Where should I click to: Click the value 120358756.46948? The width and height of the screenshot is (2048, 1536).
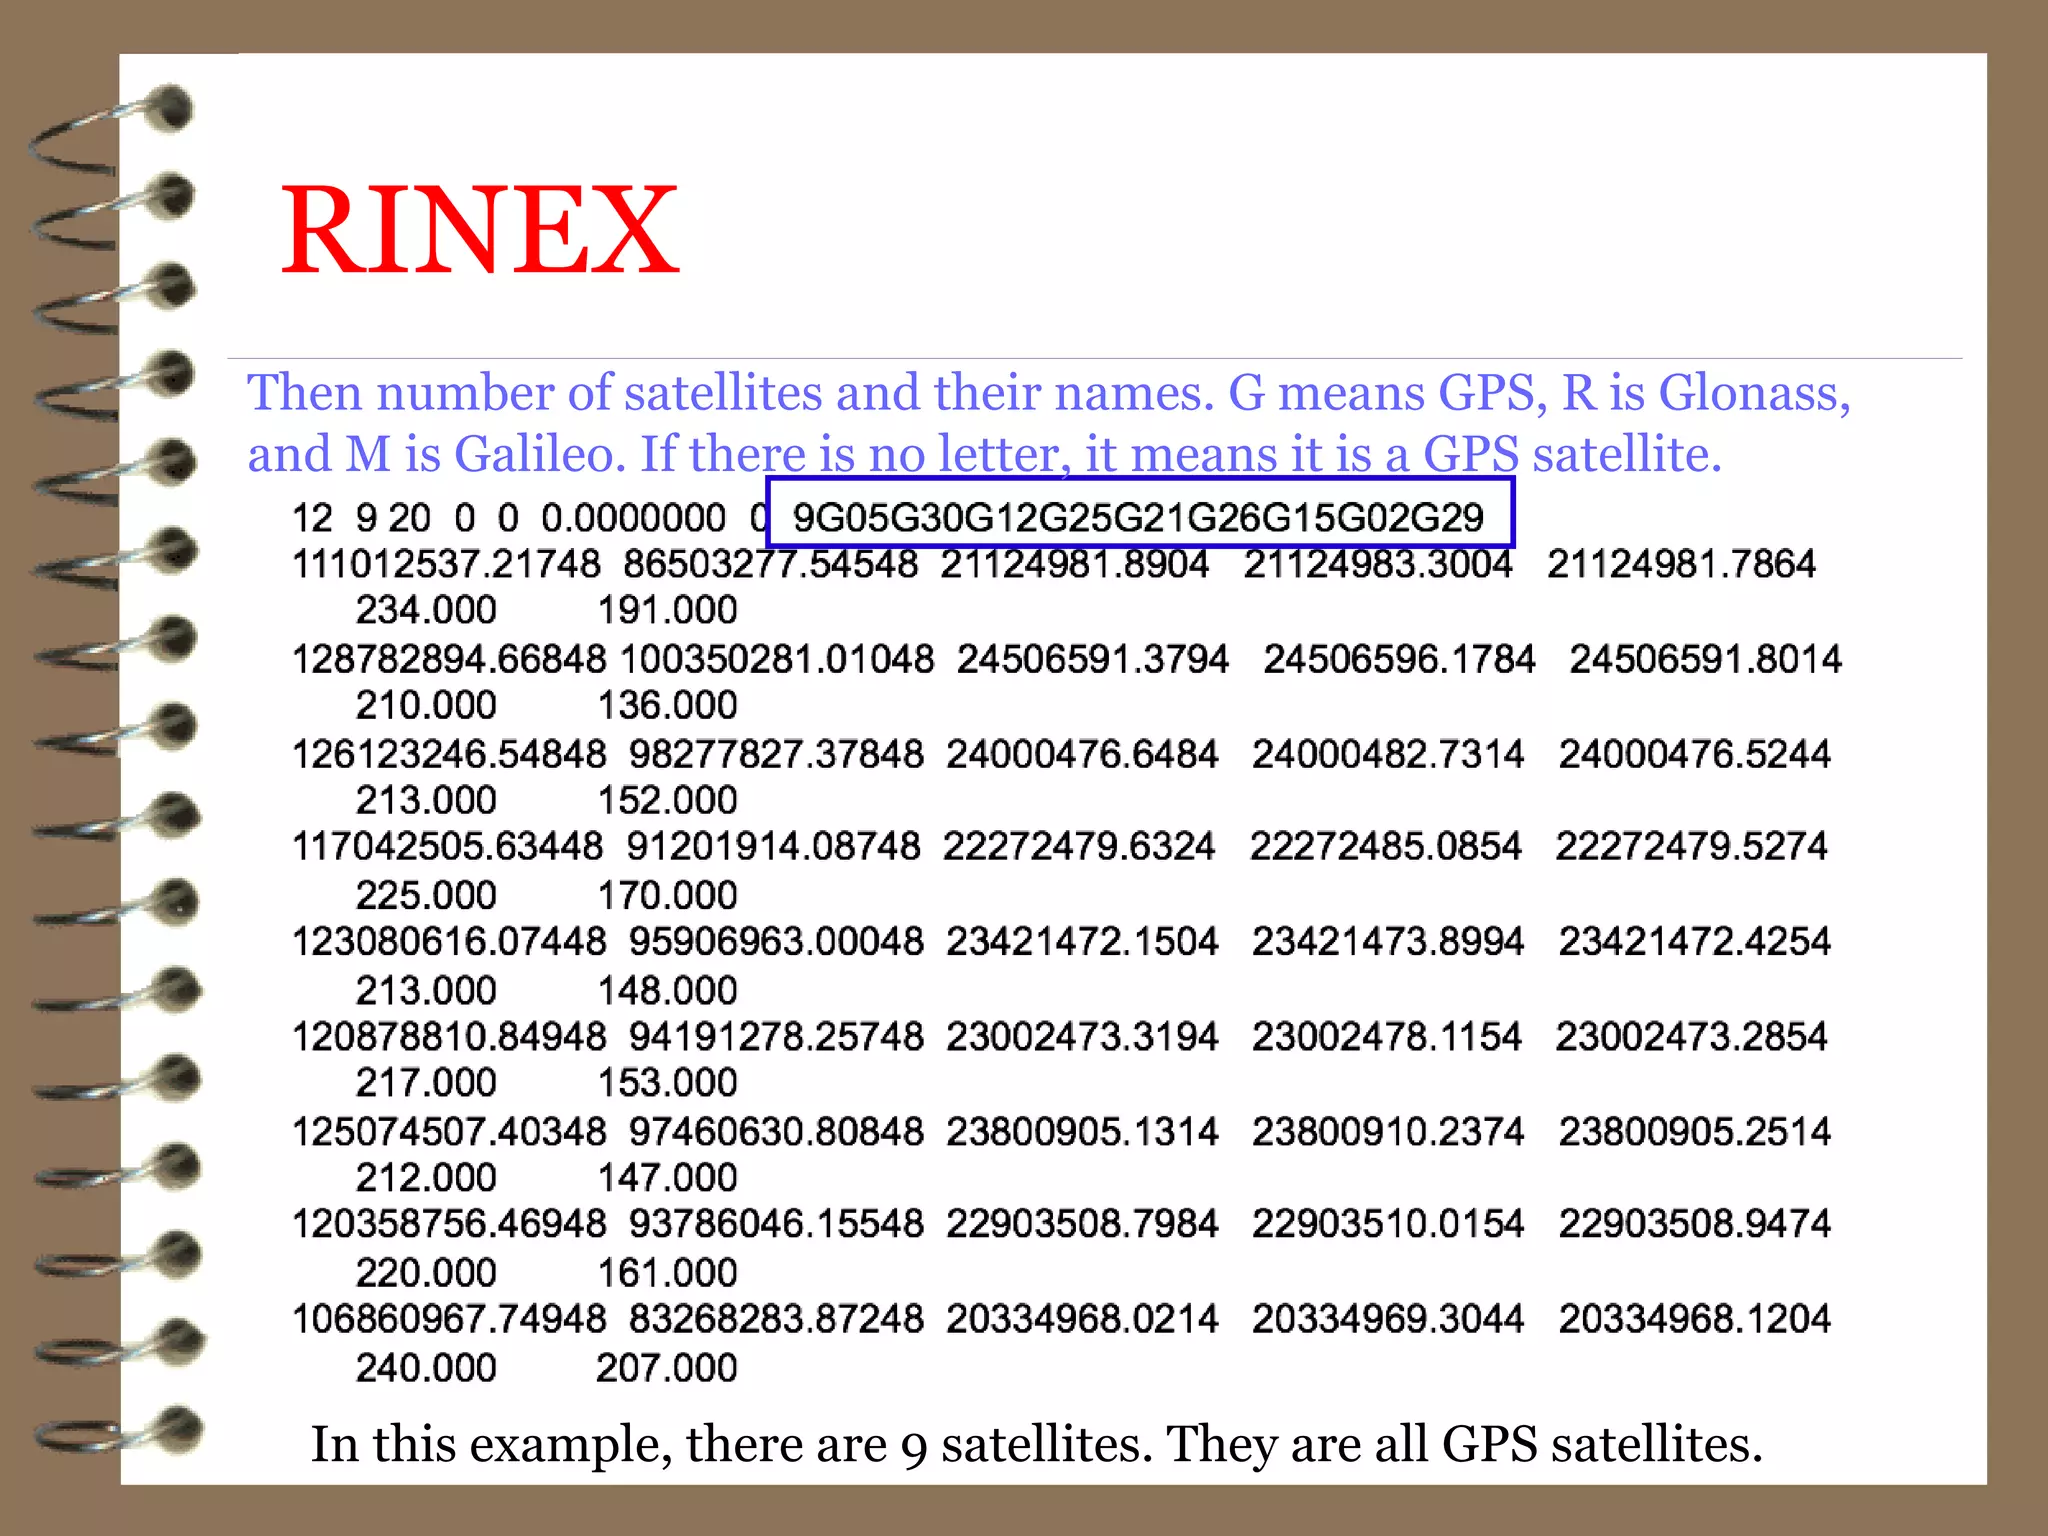449,1224
